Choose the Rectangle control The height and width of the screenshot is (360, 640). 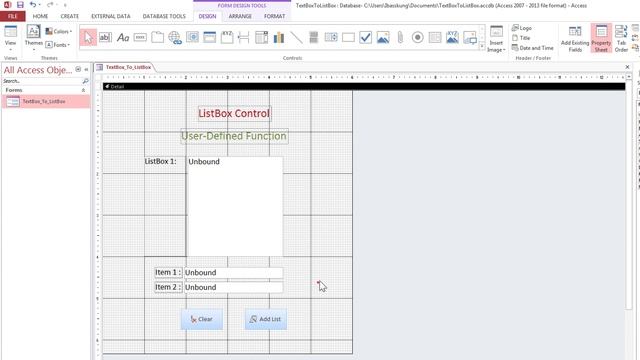348,38
